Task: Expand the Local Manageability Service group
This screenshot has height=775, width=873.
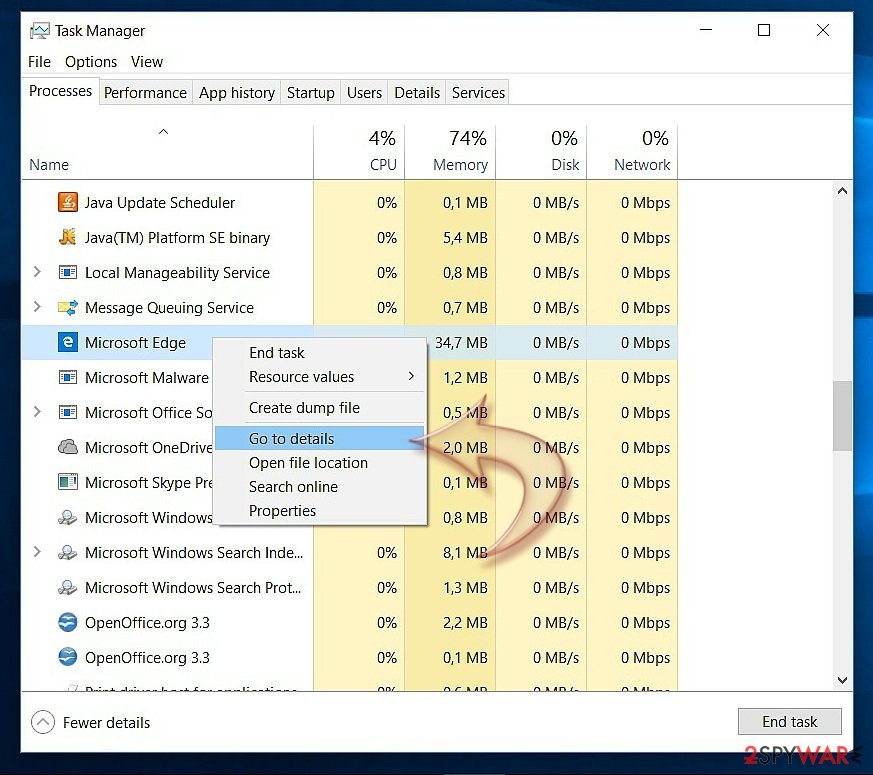Action: click(x=37, y=272)
